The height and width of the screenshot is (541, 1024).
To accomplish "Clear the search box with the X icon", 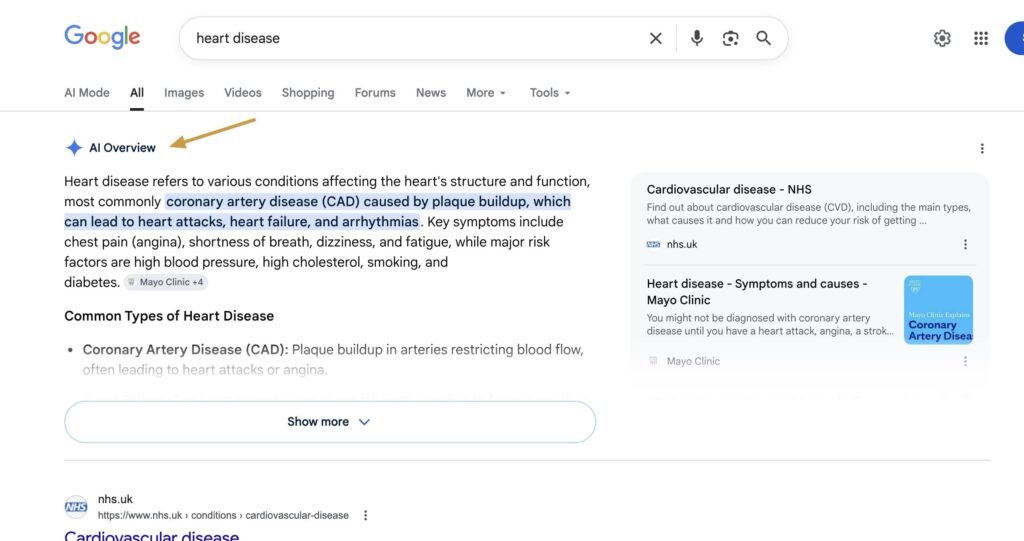I will [x=656, y=39].
